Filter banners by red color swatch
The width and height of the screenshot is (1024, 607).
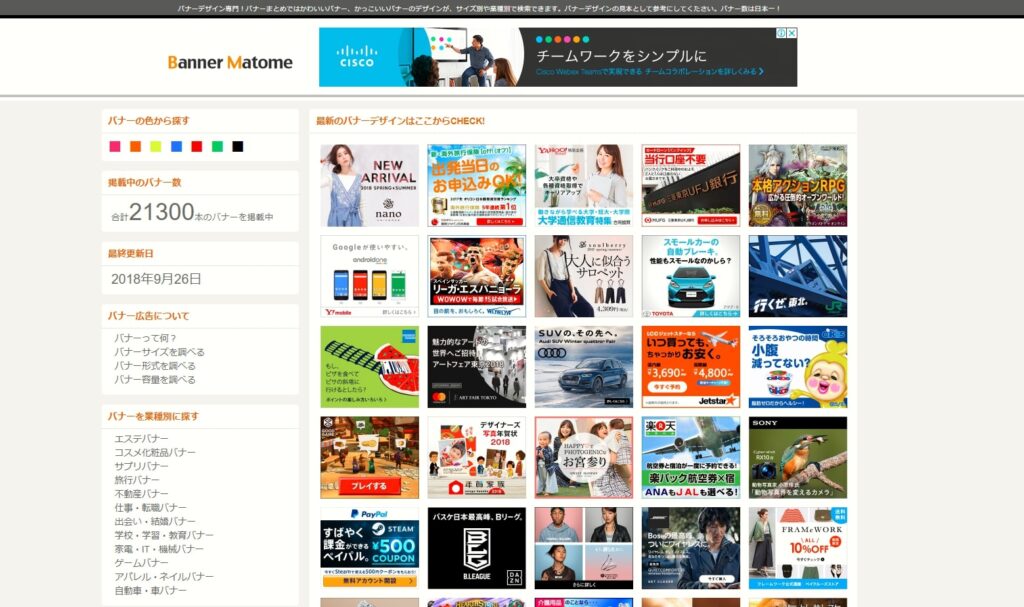pos(197,146)
